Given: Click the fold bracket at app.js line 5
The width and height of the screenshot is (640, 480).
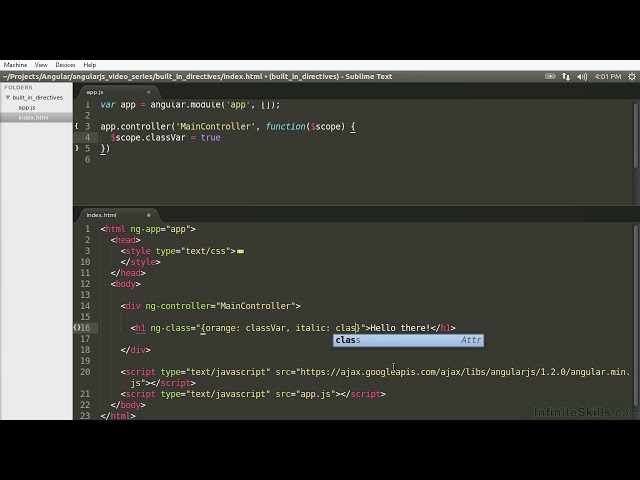Looking at the screenshot, I should tap(76, 149).
